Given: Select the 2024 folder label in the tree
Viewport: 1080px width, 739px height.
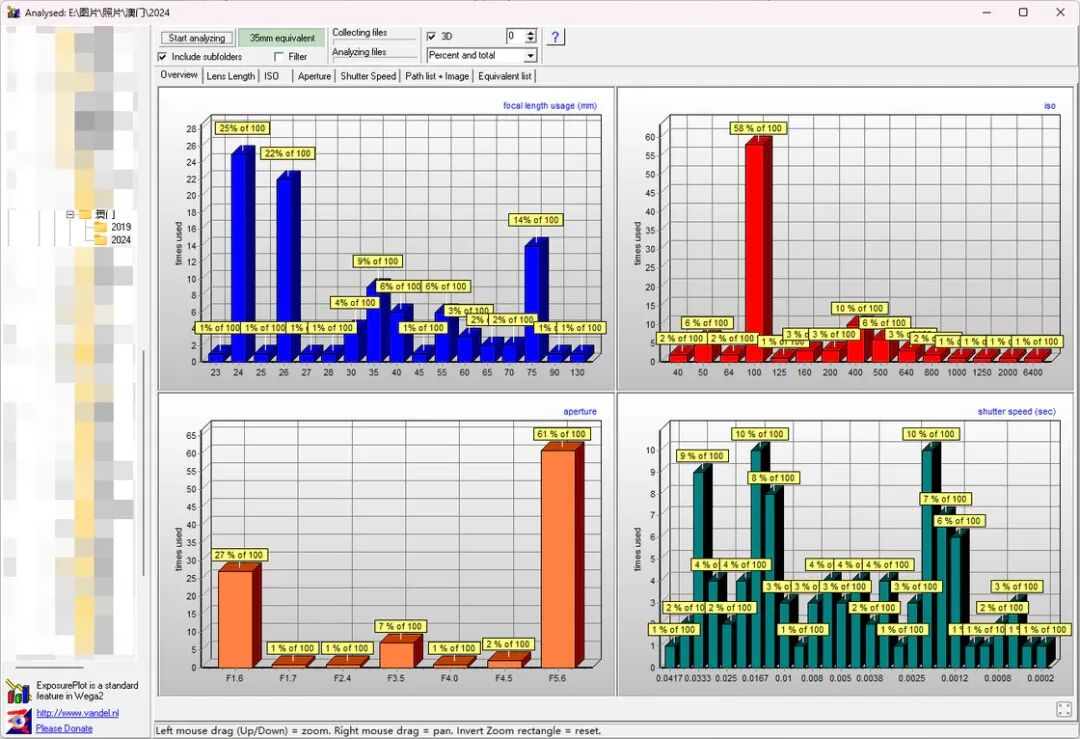Looking at the screenshot, I should [121, 240].
